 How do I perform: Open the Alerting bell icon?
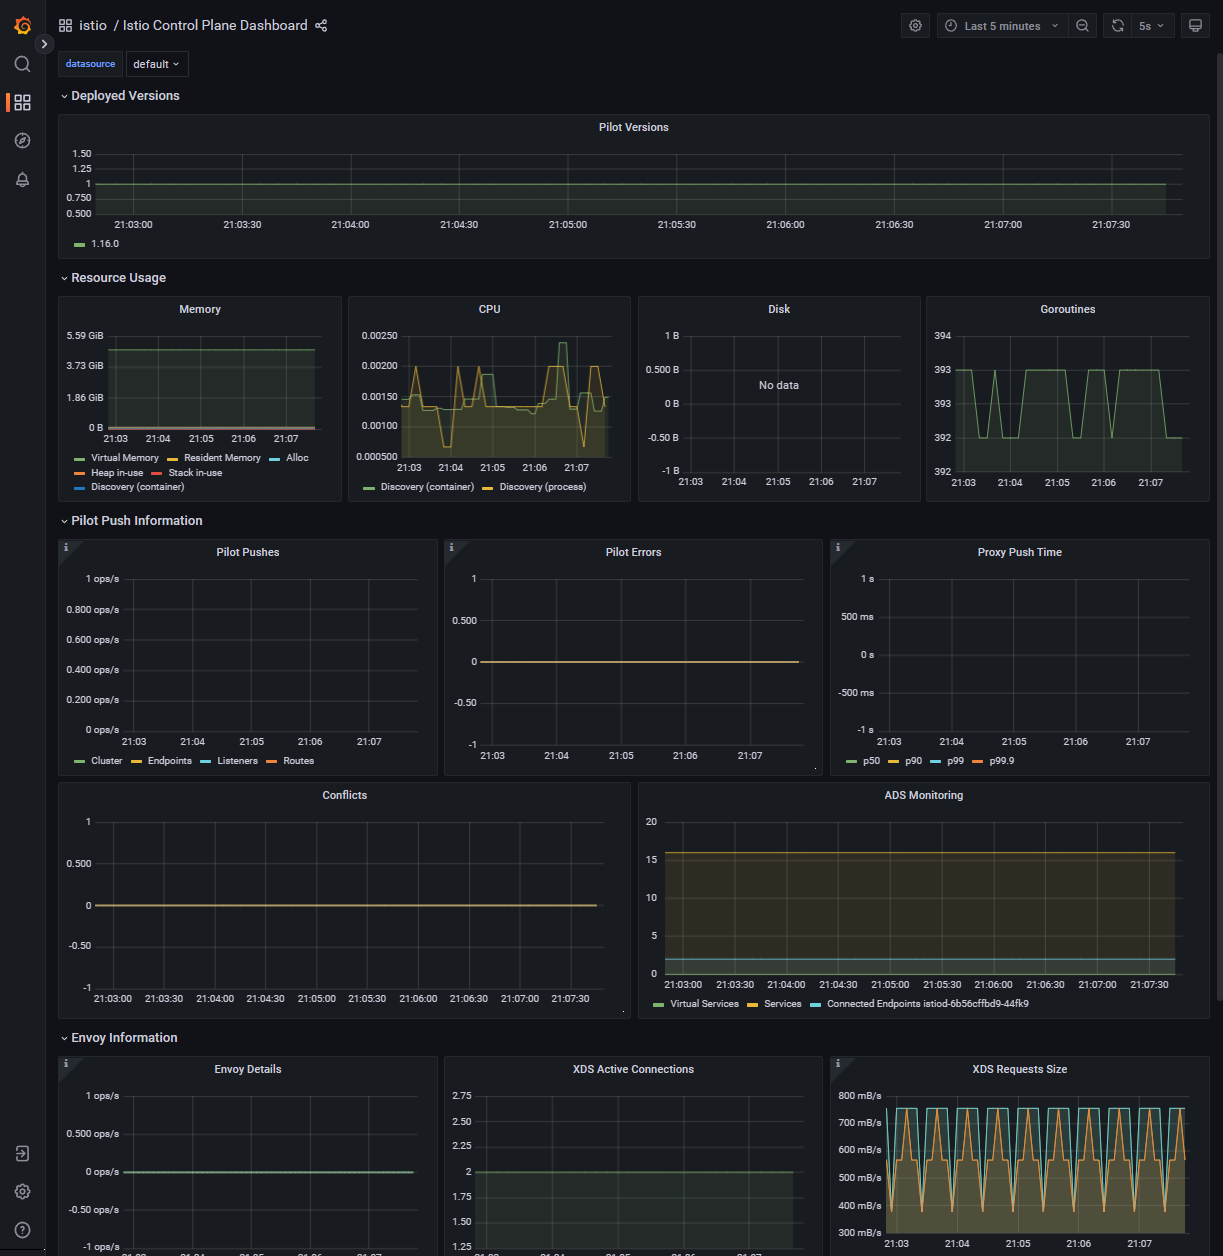22,180
